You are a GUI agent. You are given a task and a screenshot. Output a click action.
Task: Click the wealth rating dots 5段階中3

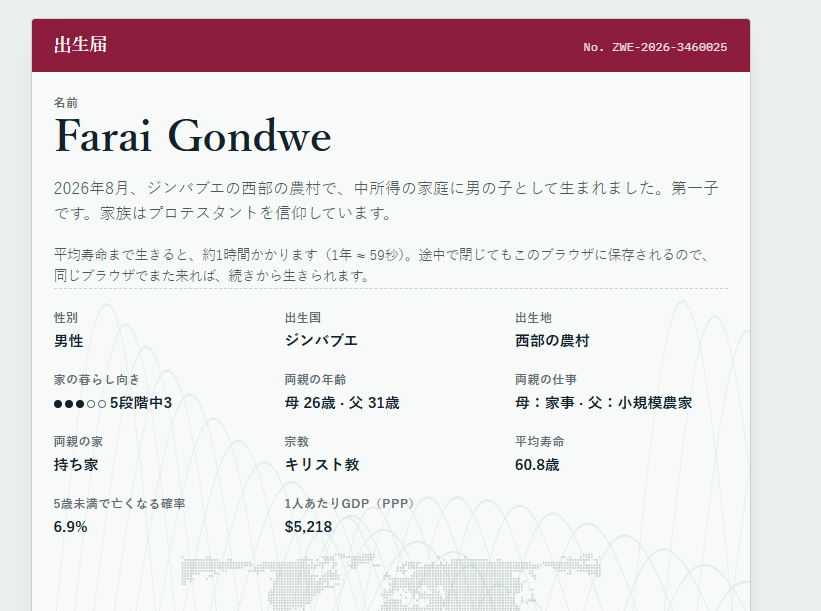click(x=113, y=403)
